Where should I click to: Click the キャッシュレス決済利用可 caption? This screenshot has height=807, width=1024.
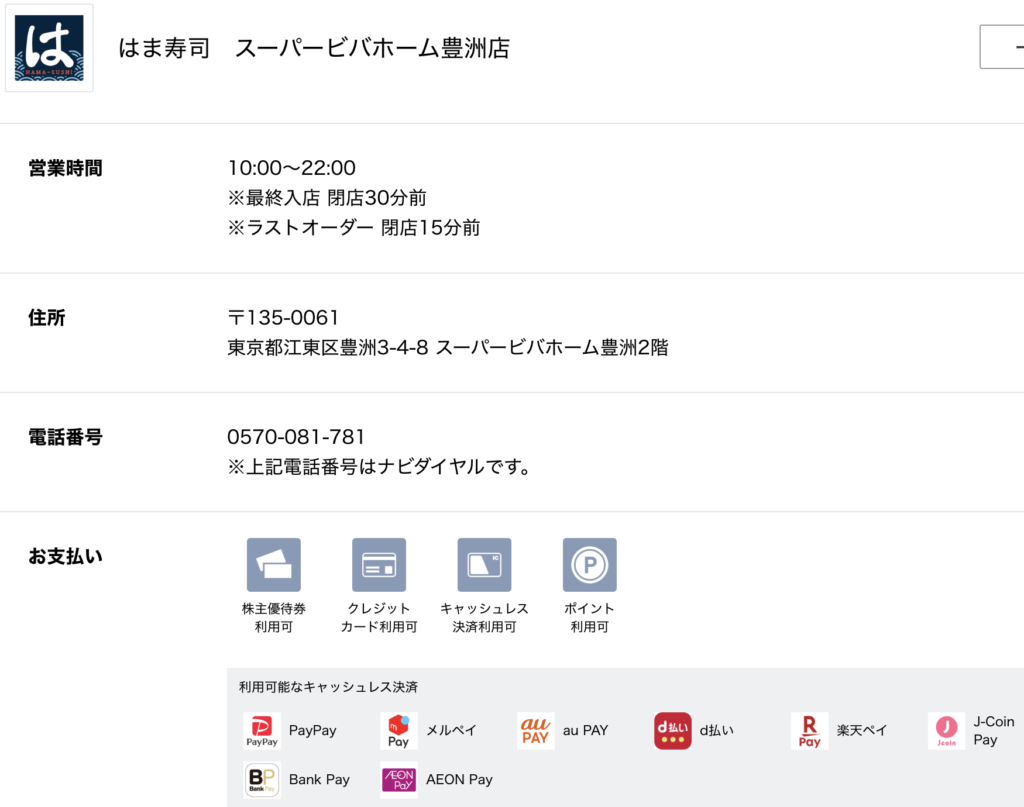(484, 618)
